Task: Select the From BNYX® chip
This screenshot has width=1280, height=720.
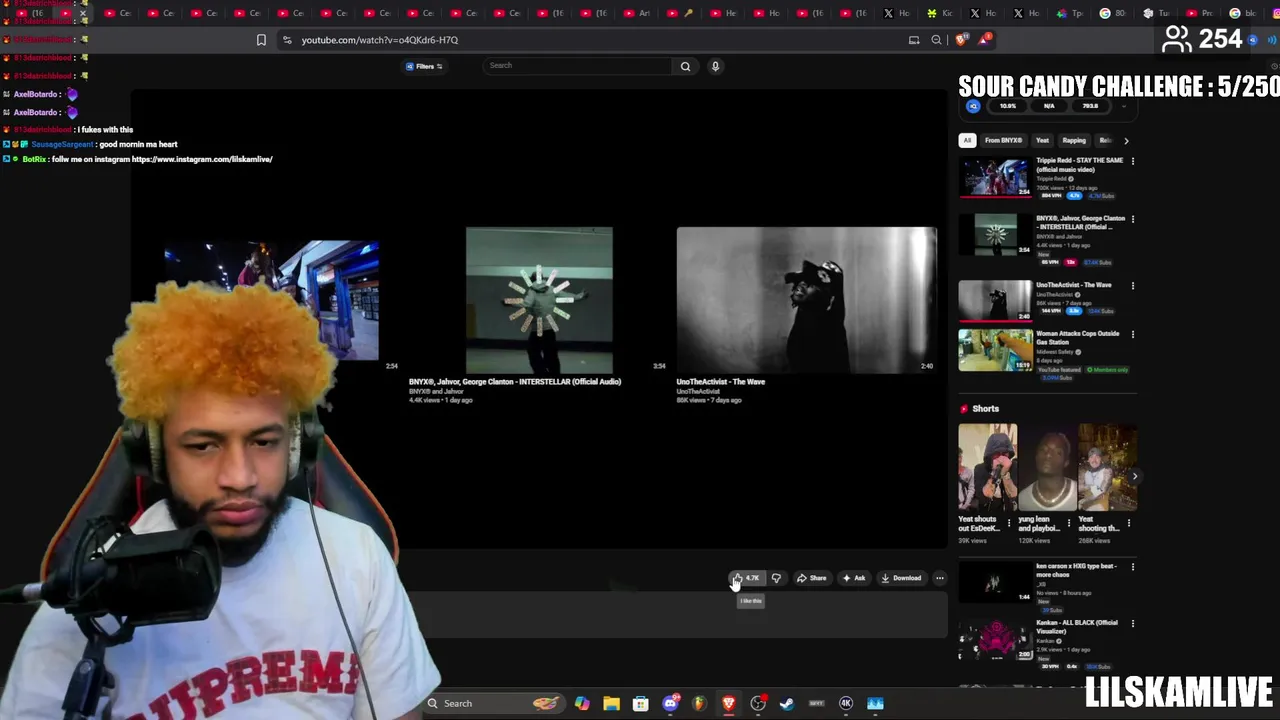Action: click(x=1003, y=141)
